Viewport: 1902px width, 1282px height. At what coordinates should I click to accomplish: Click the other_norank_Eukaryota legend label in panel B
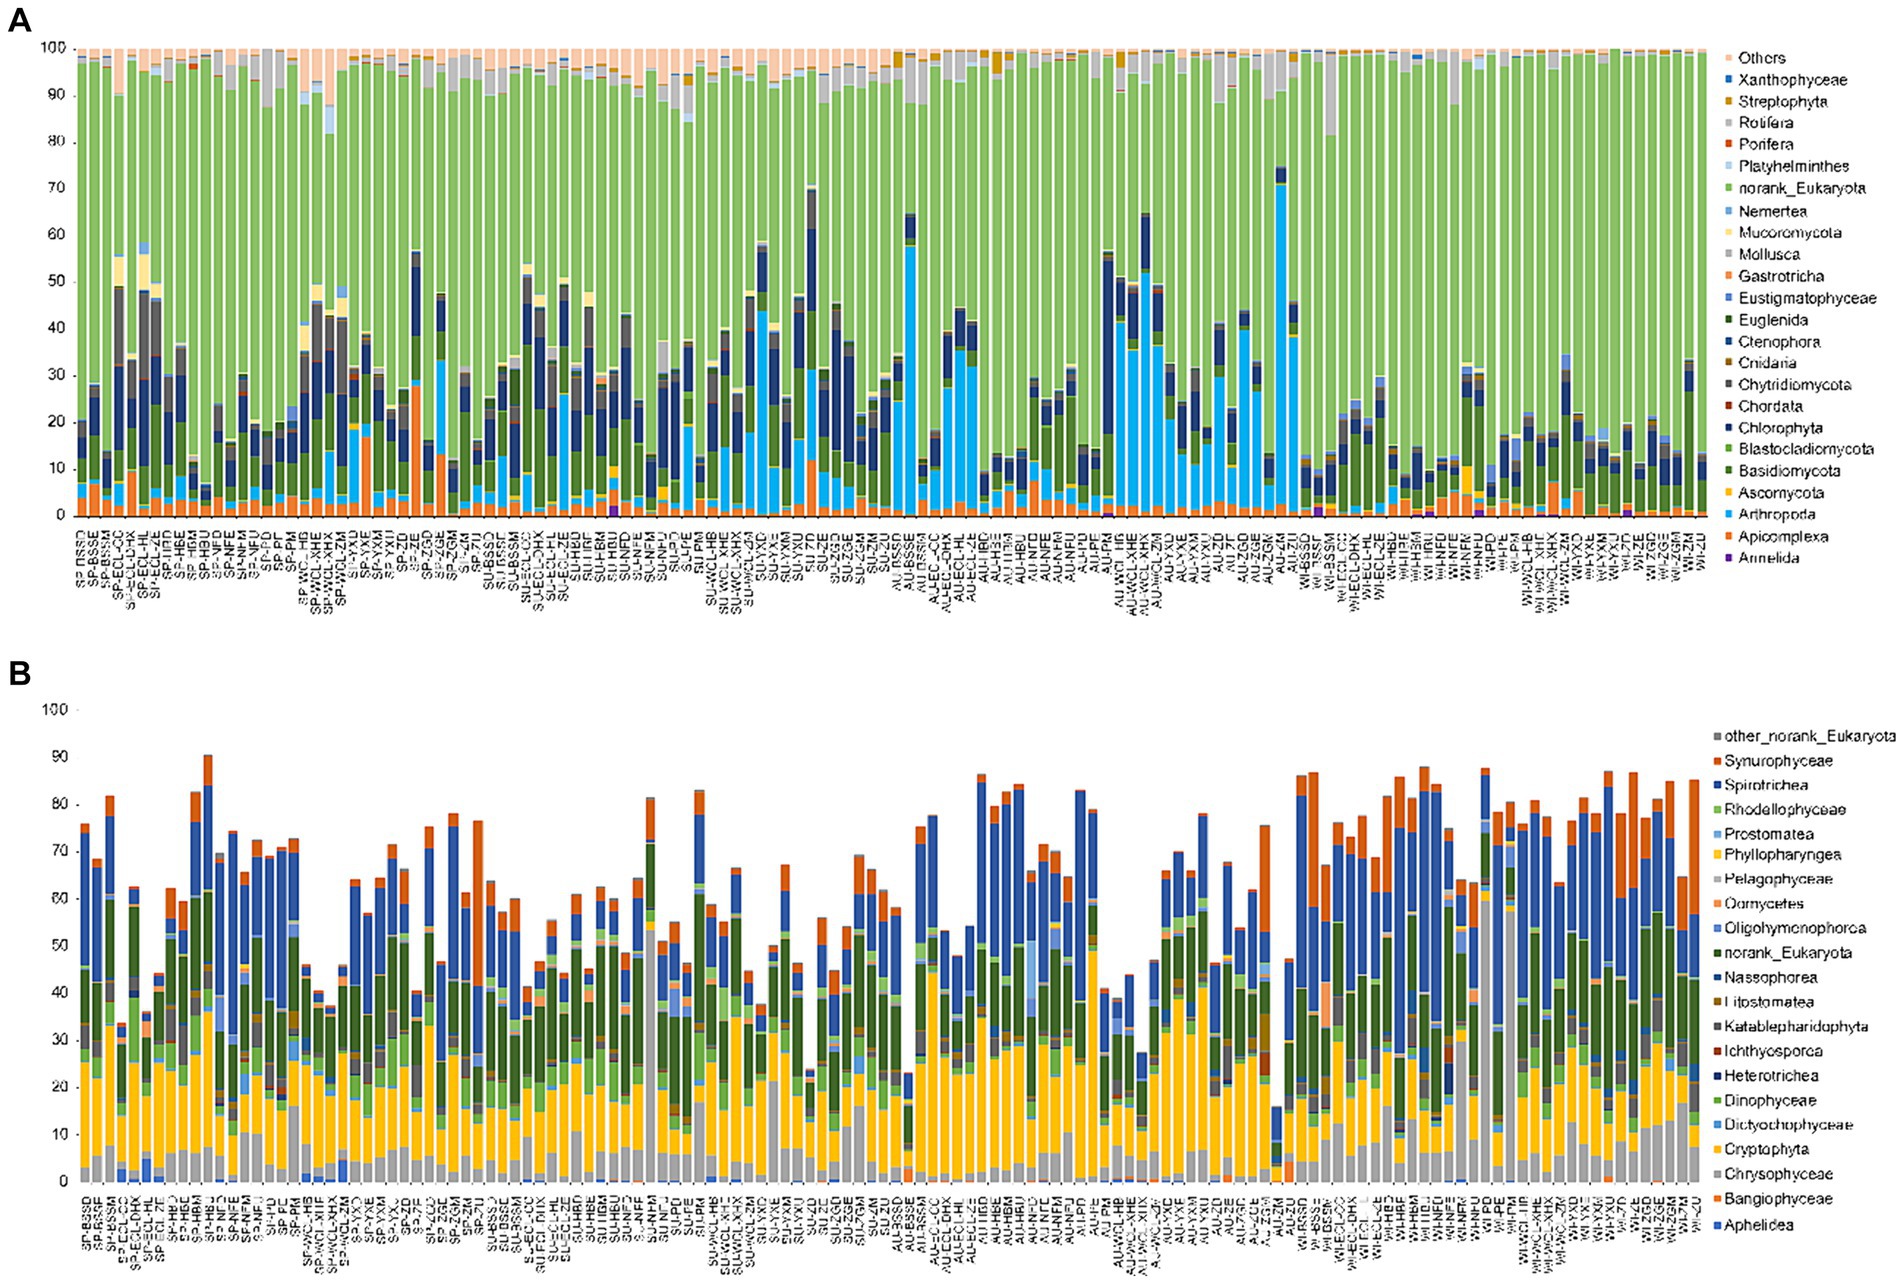pyautogui.click(x=1810, y=736)
